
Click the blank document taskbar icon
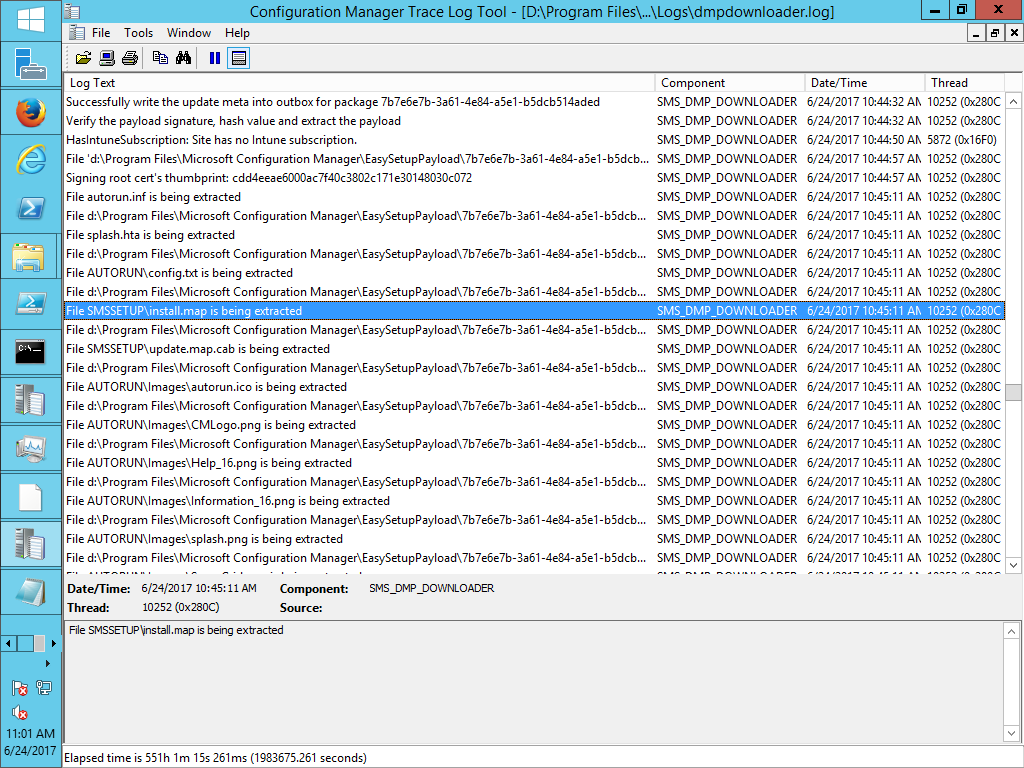tap(31, 497)
